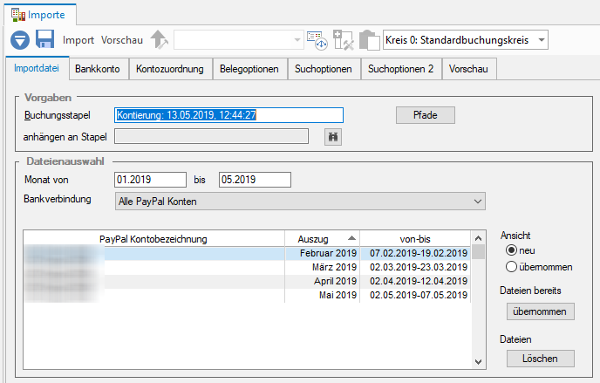The height and width of the screenshot is (383, 600).
Task: Click Vorschau in the toolbar
Action: pyautogui.click(x=122, y=40)
